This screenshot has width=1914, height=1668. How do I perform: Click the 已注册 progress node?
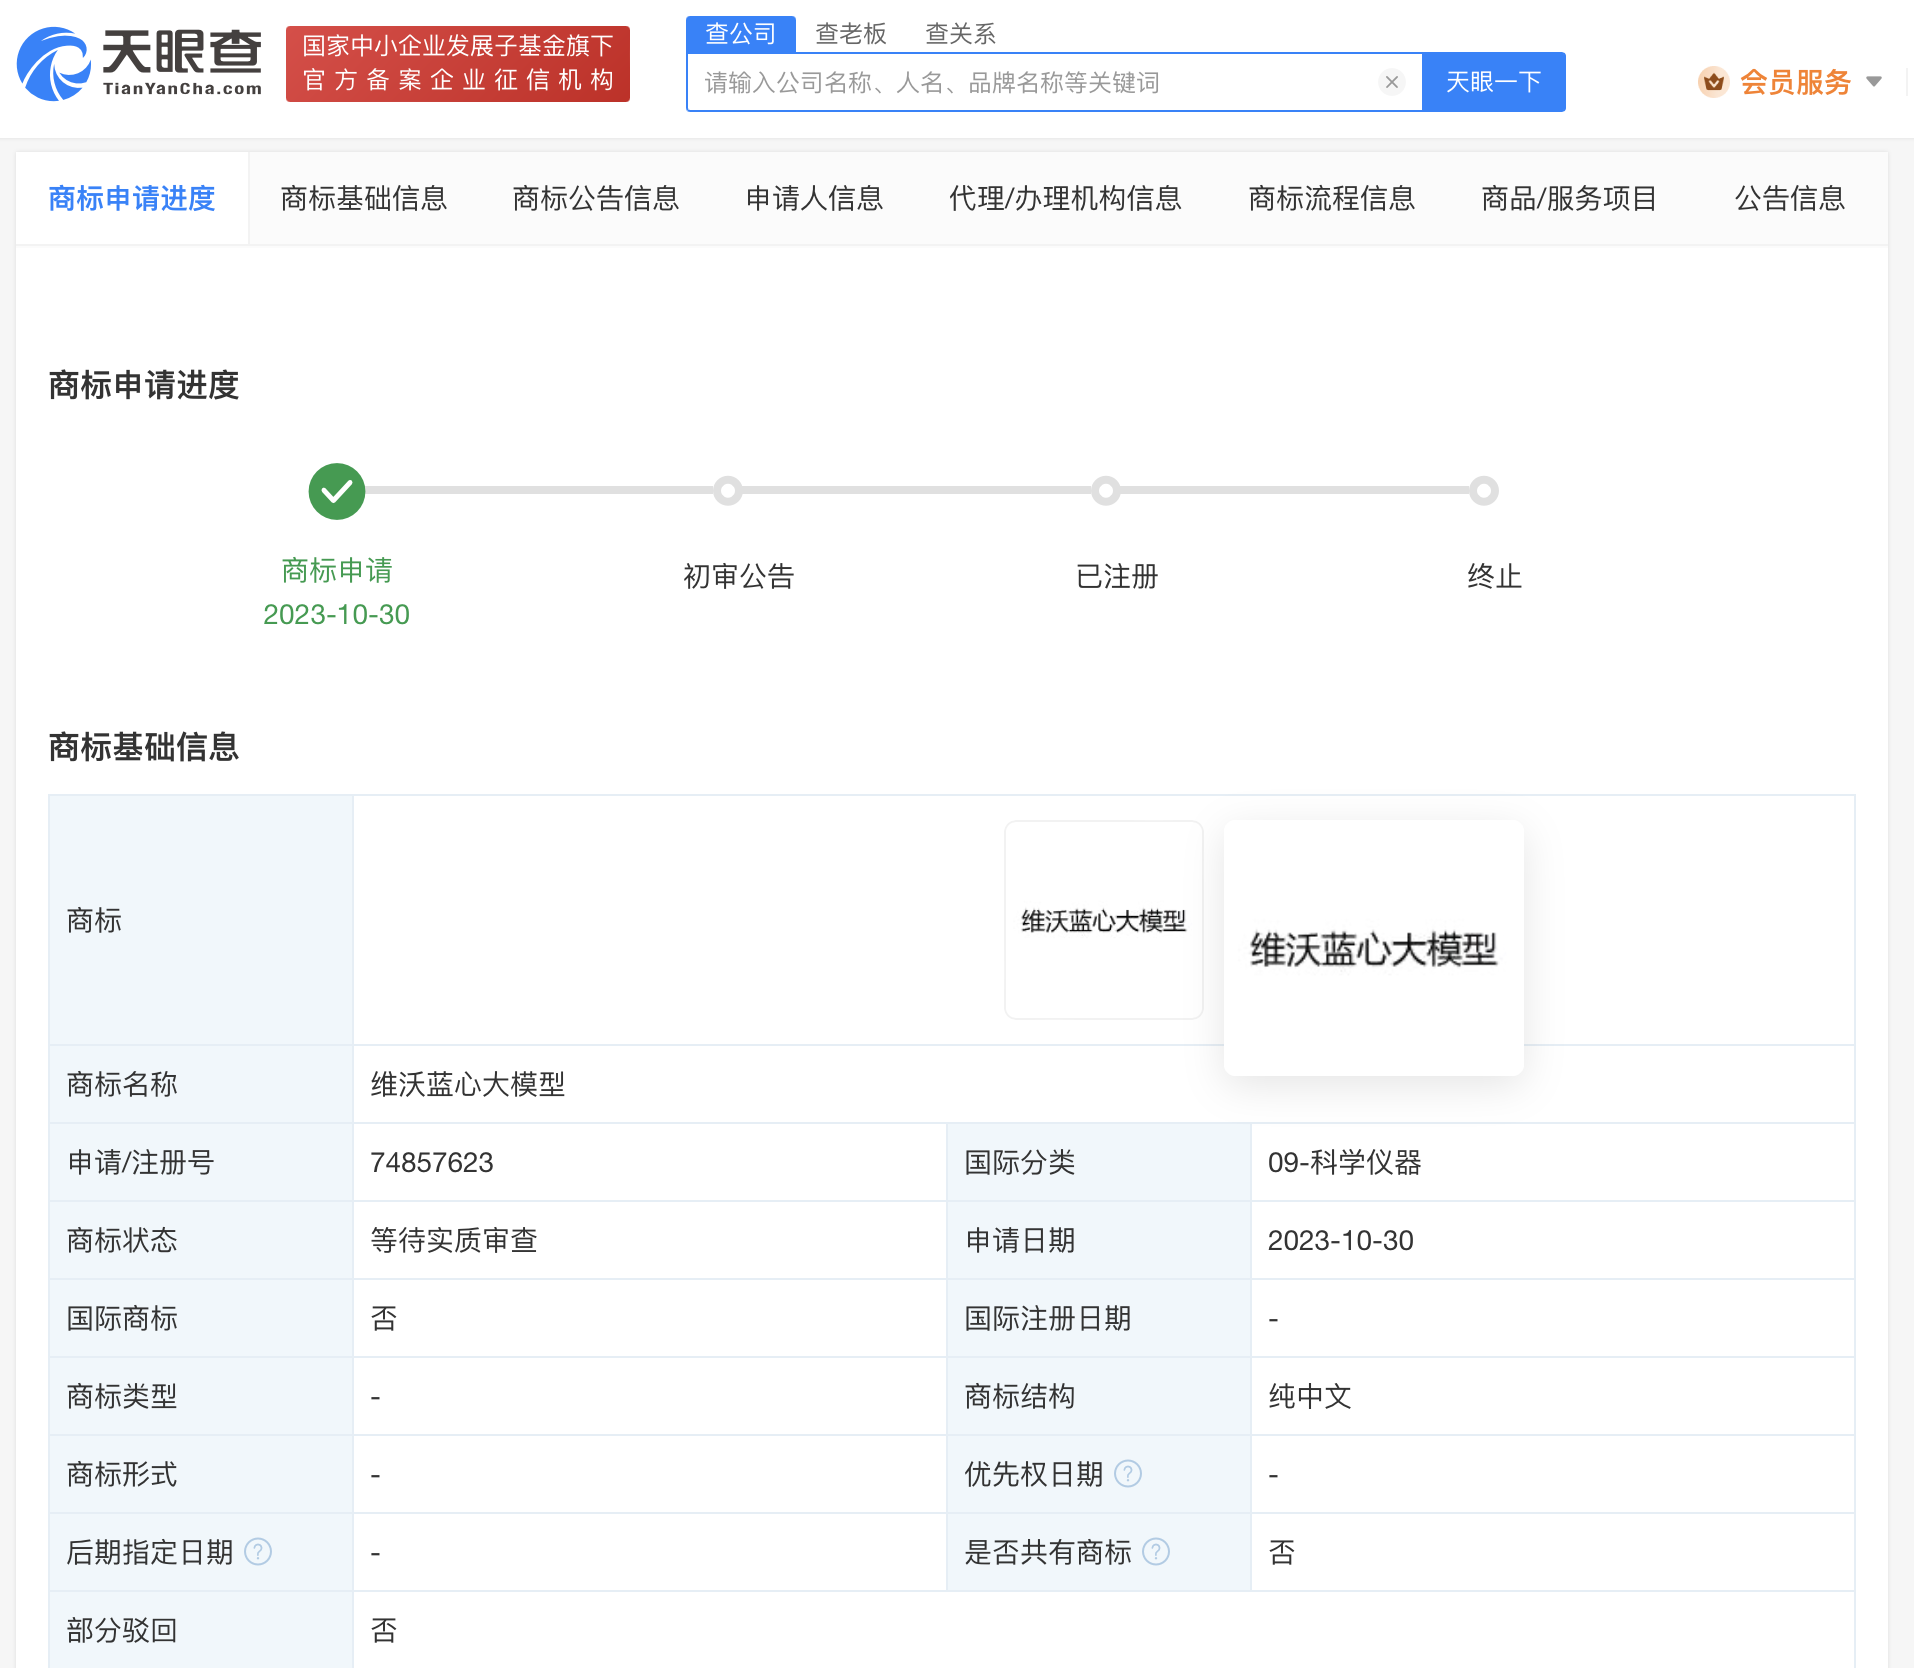(1106, 491)
